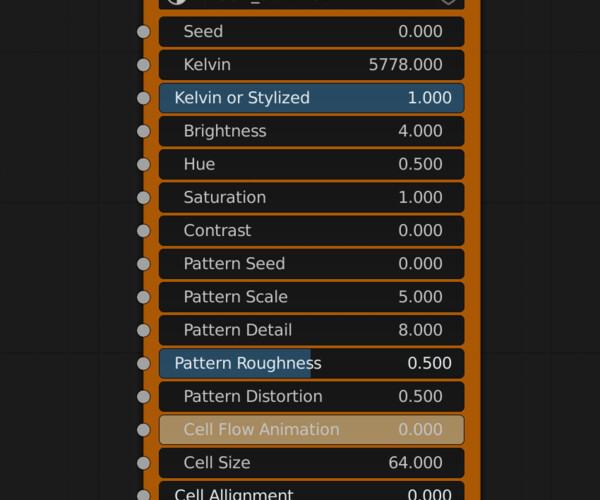
Task: Click the Pattern Roughness slider
Action: point(311,363)
